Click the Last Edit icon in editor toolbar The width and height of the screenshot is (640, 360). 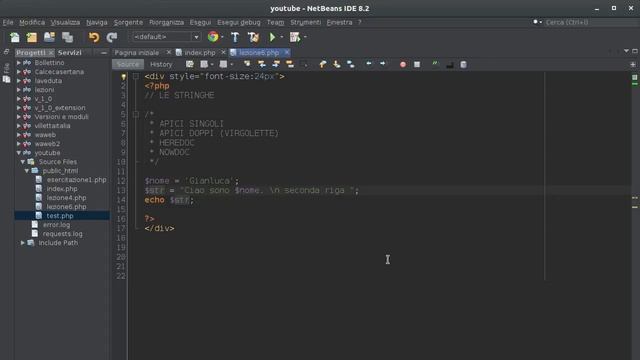click(190, 64)
